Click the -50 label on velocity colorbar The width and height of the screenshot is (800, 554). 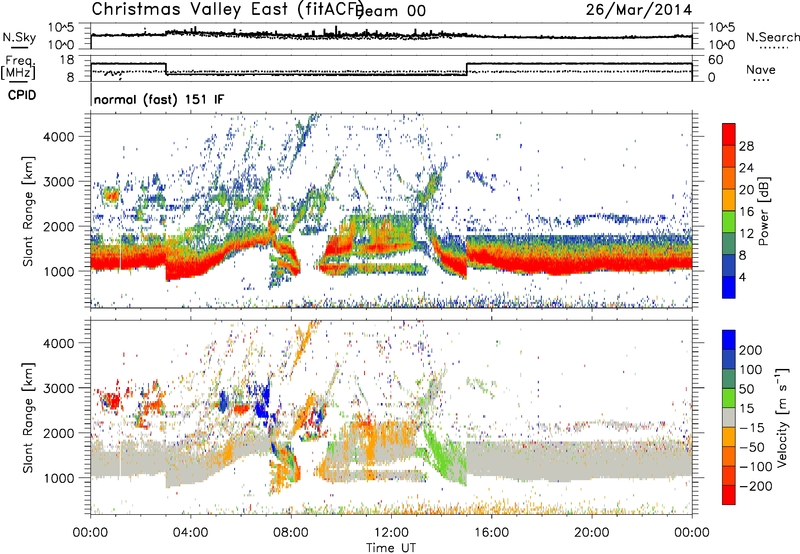[752, 447]
